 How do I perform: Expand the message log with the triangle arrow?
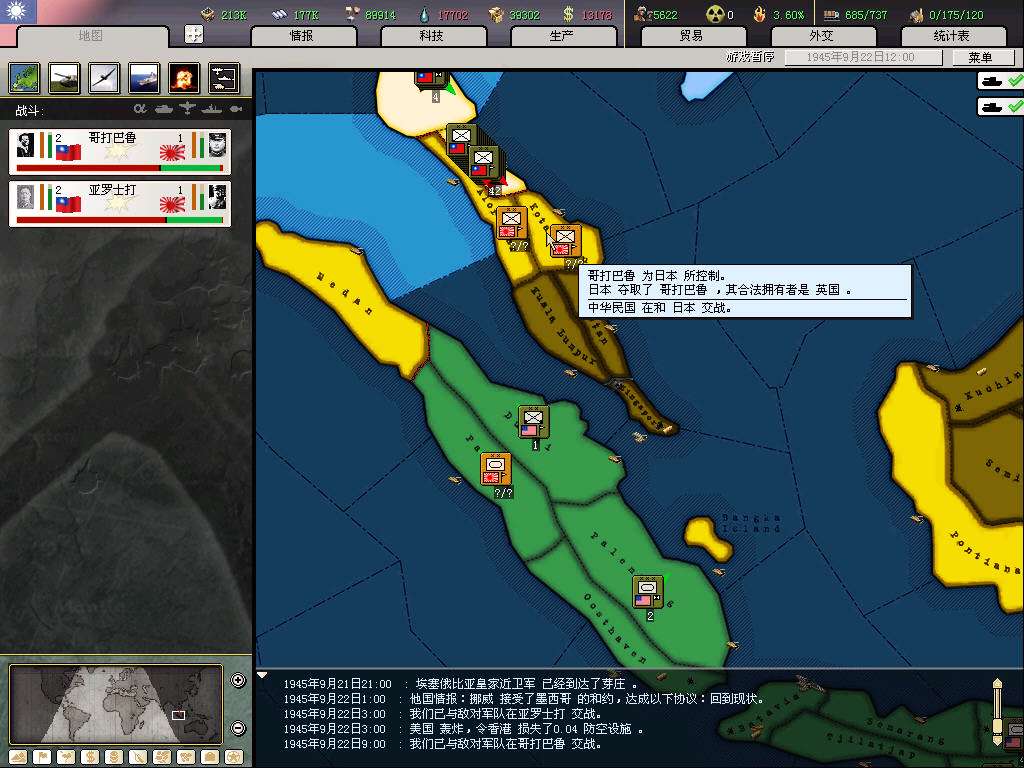click(263, 675)
